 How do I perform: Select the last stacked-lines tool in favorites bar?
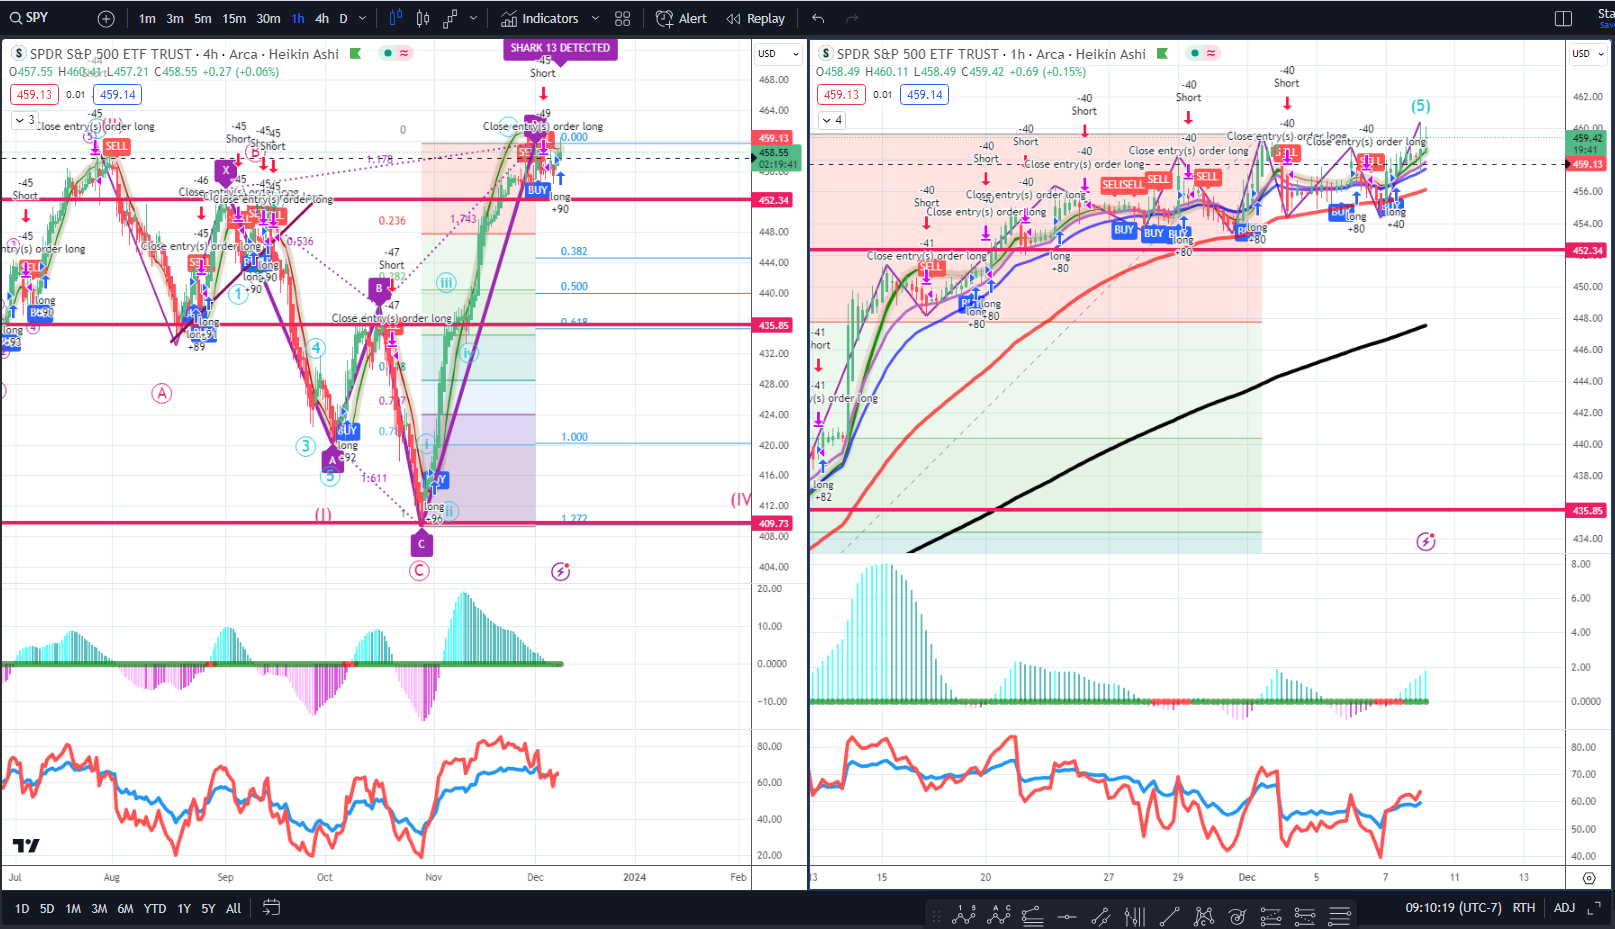coord(1340,916)
